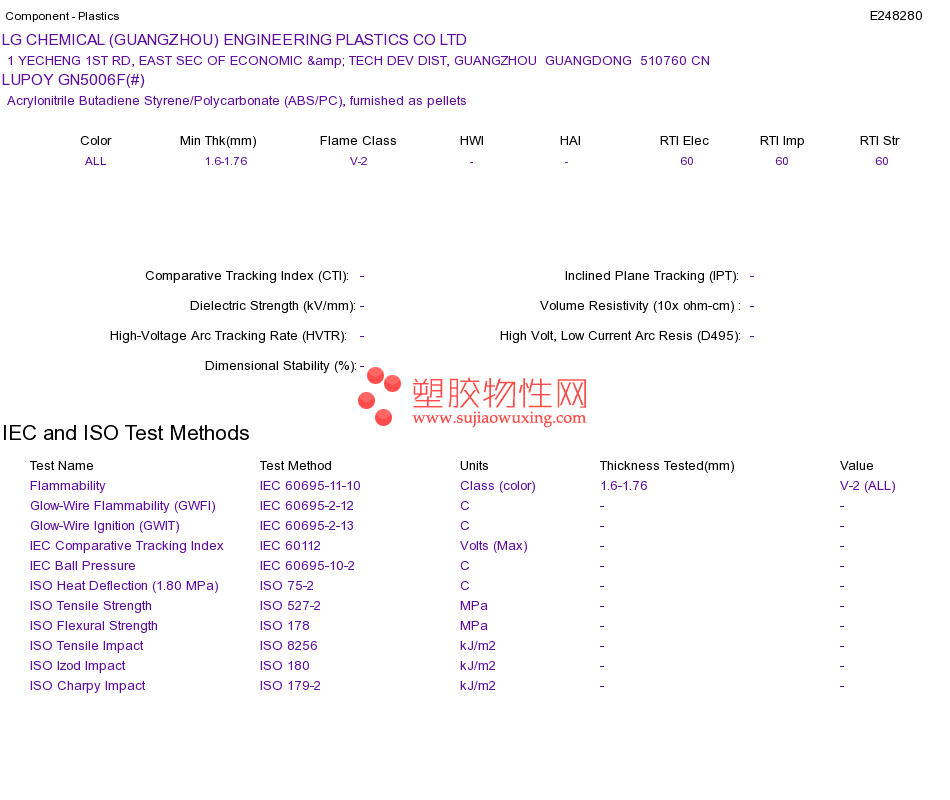The image size is (950, 800).
Task: Click the LUPOY GN5006F(#) material link
Action: click(x=73, y=80)
